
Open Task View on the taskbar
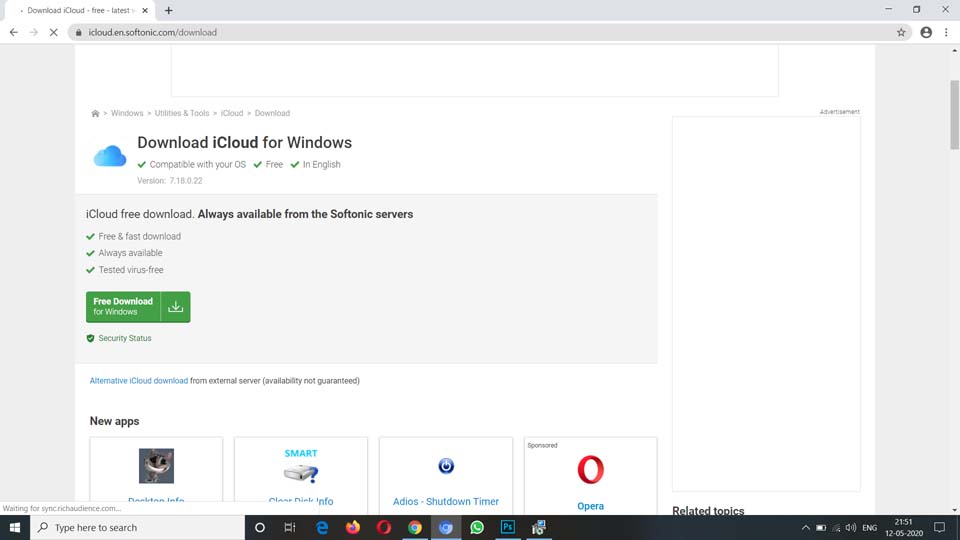tap(290, 527)
